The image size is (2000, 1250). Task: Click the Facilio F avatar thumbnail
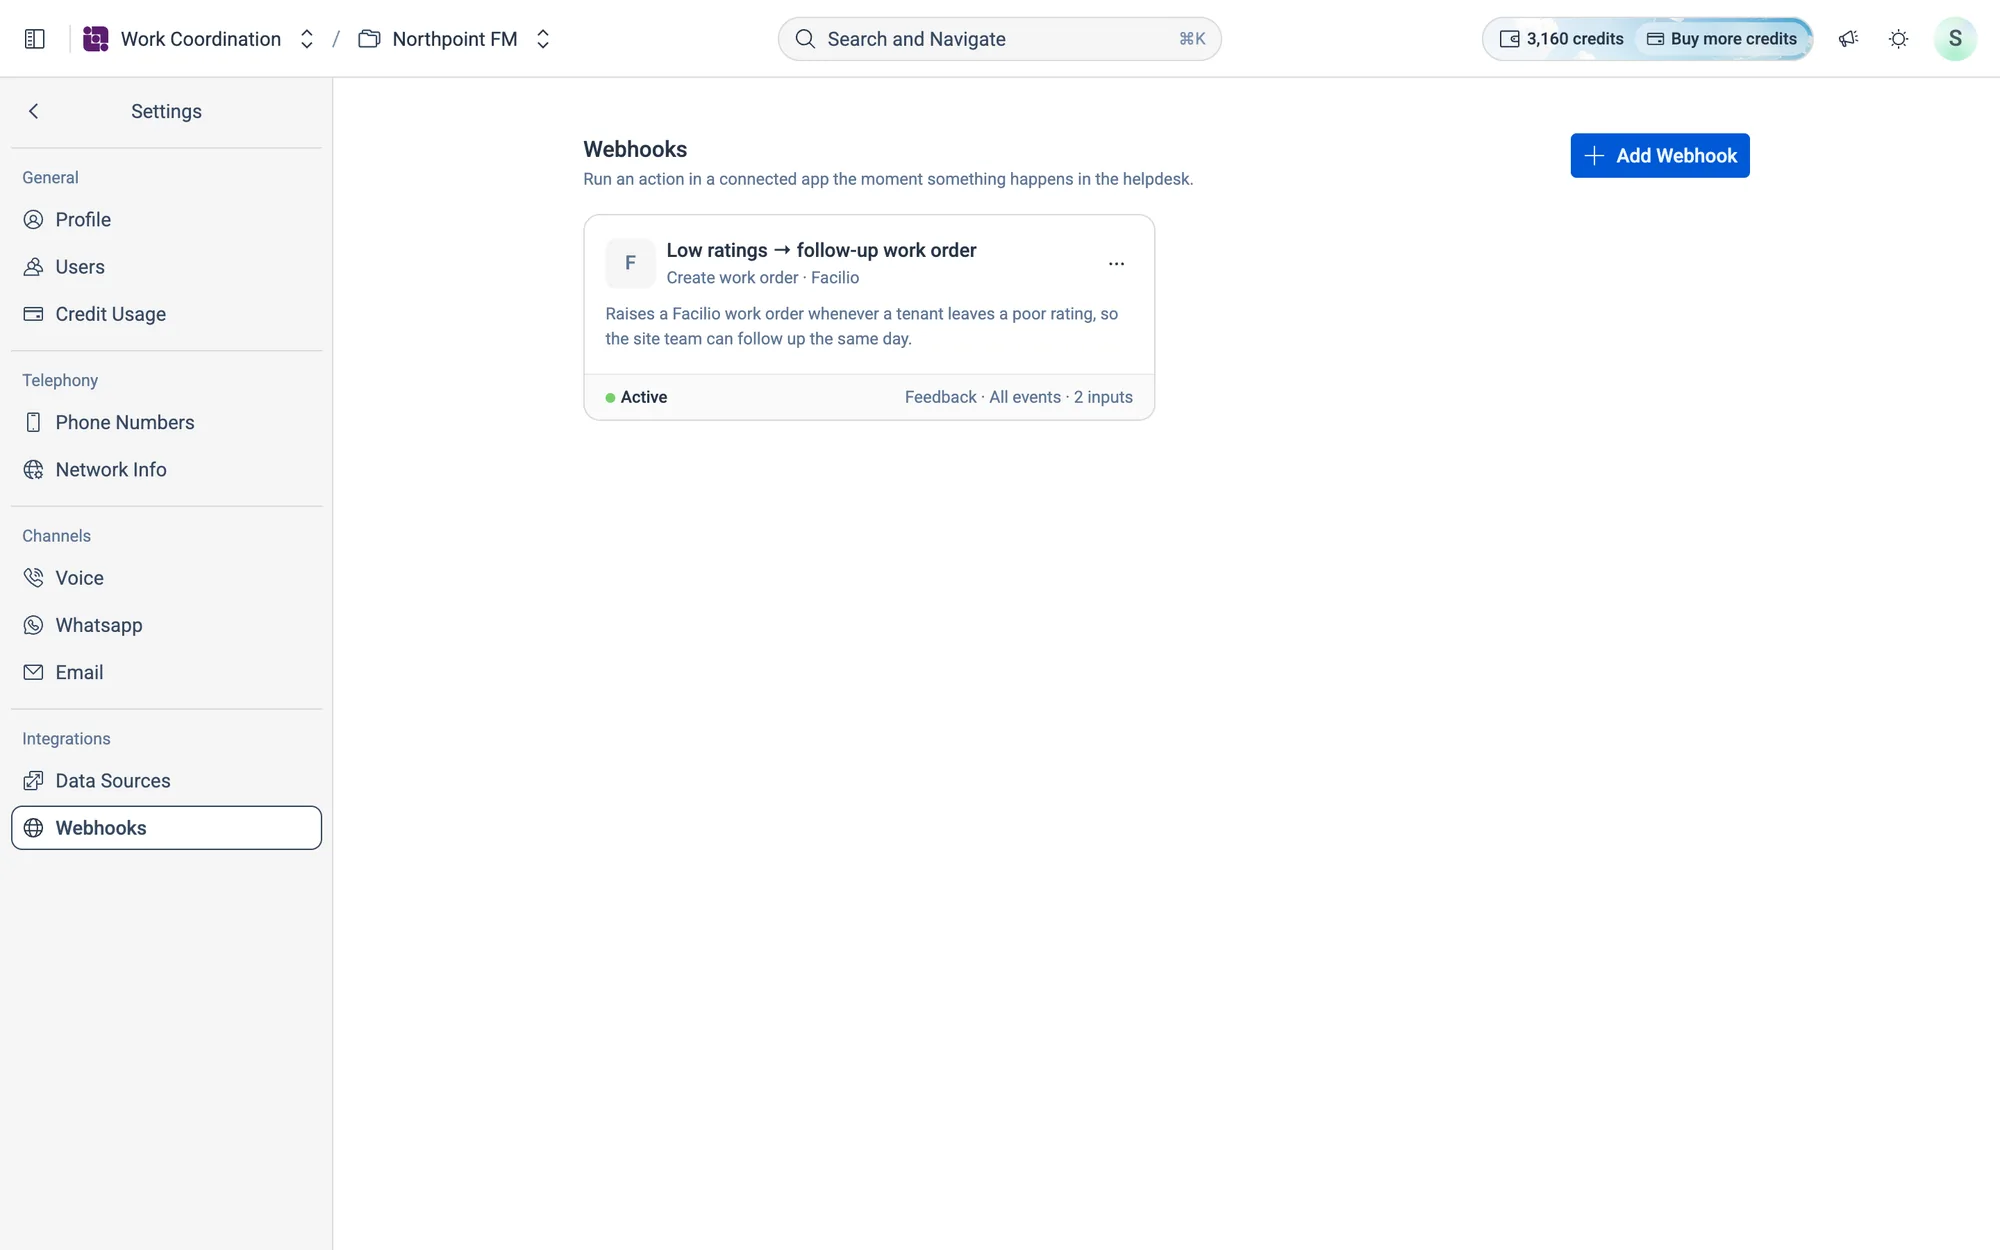coord(630,263)
